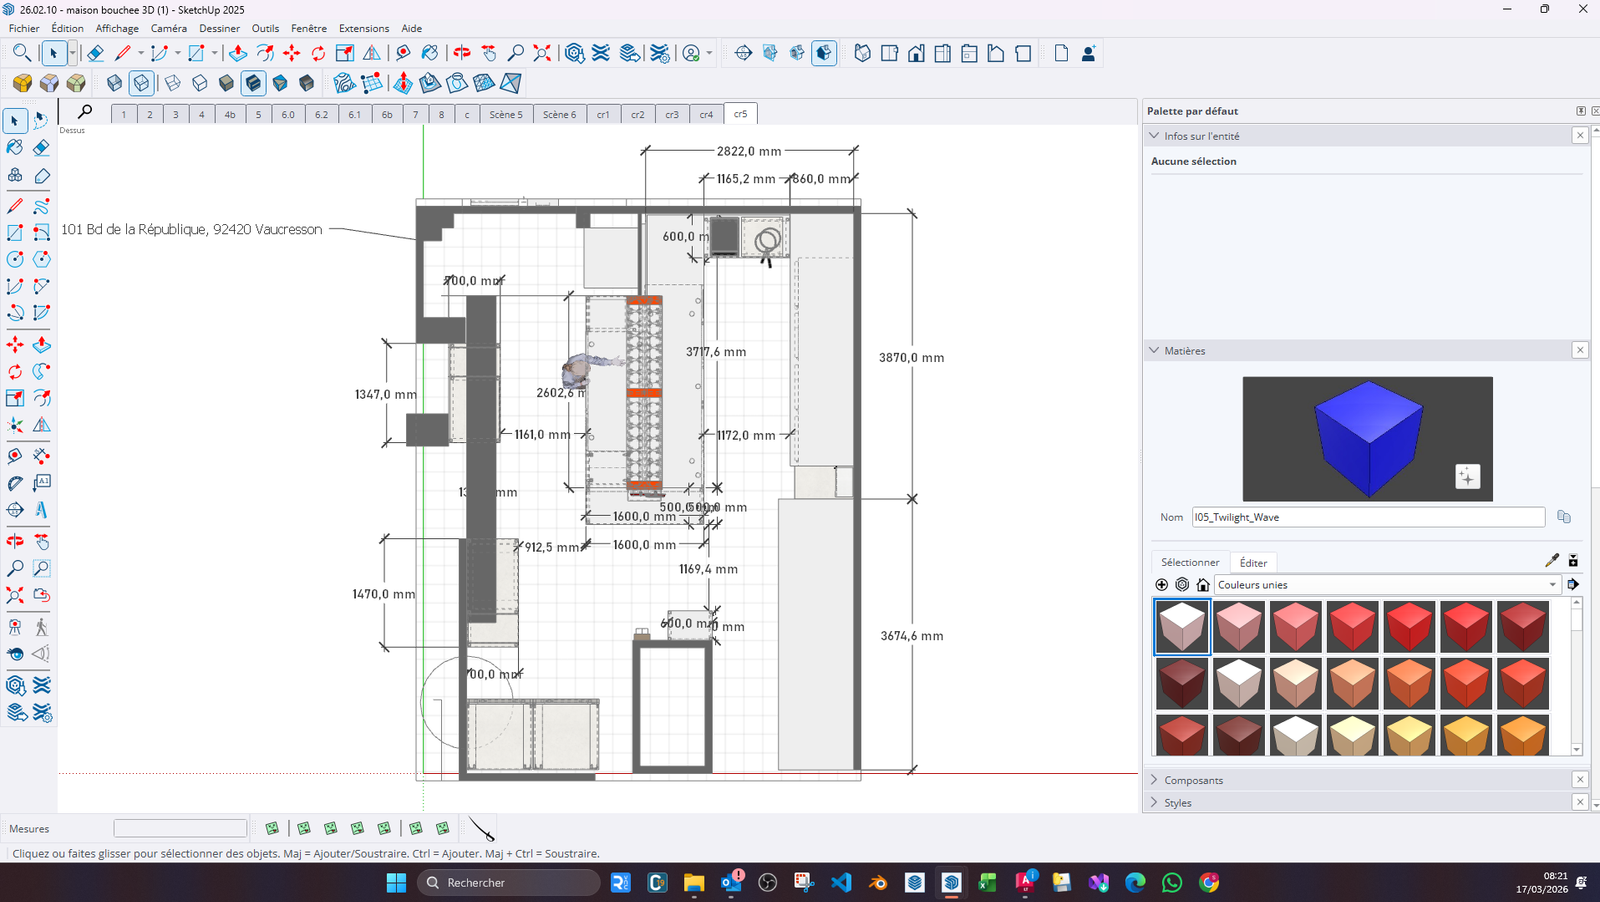Click the material Nom text field
The width and height of the screenshot is (1600, 902).
pos(1367,517)
